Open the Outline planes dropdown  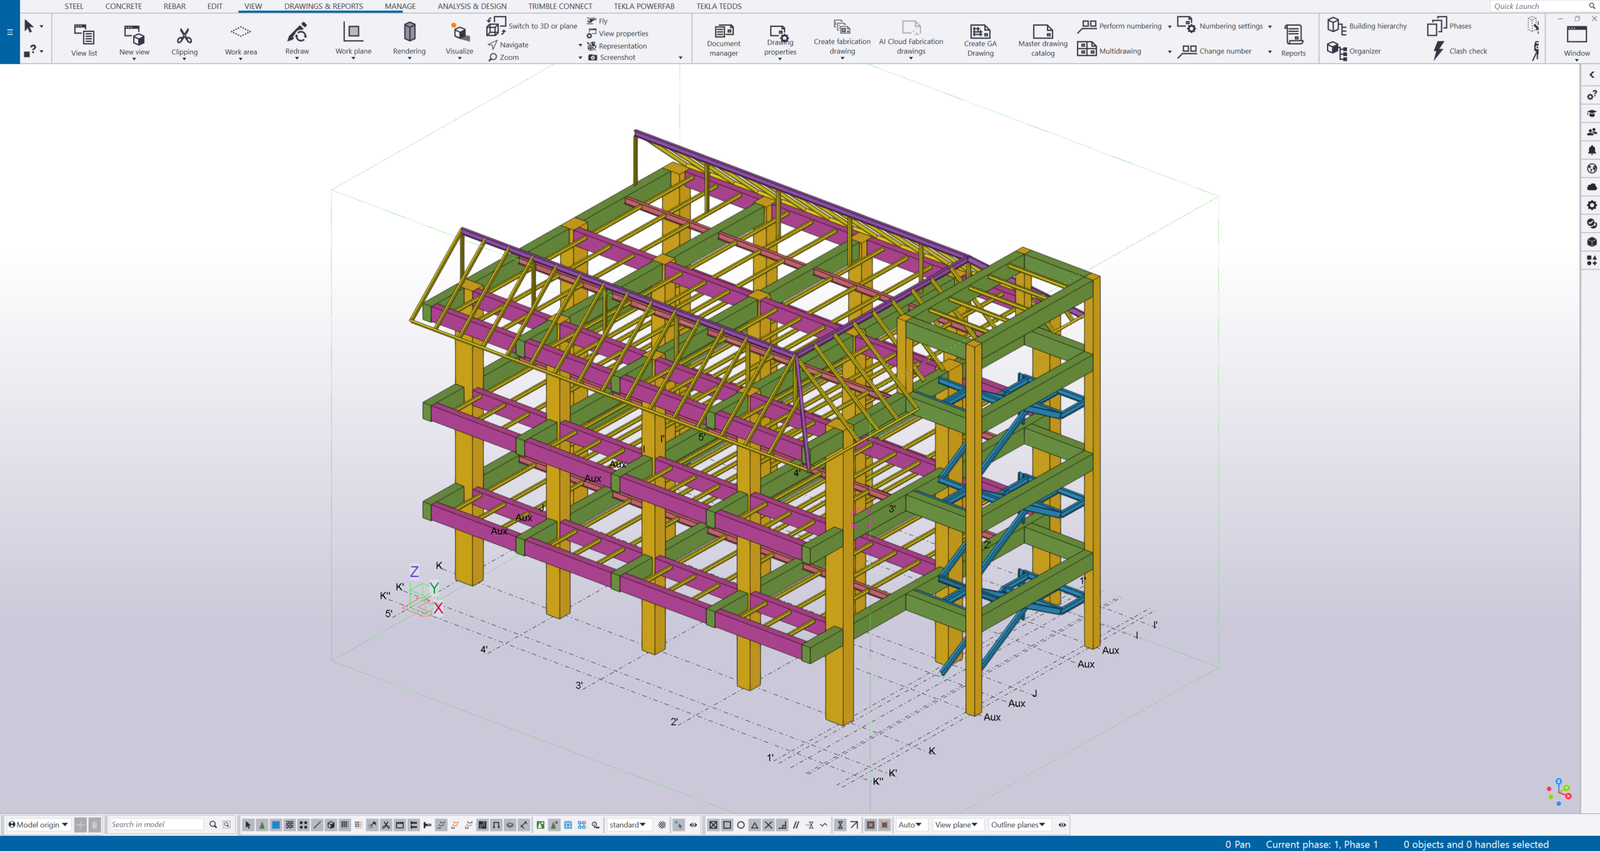click(x=1017, y=825)
